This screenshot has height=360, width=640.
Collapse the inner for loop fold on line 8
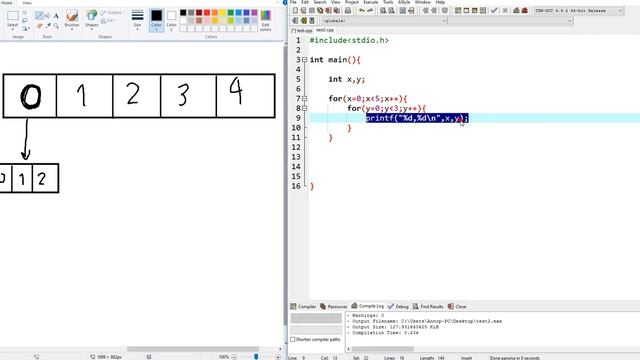[304, 109]
